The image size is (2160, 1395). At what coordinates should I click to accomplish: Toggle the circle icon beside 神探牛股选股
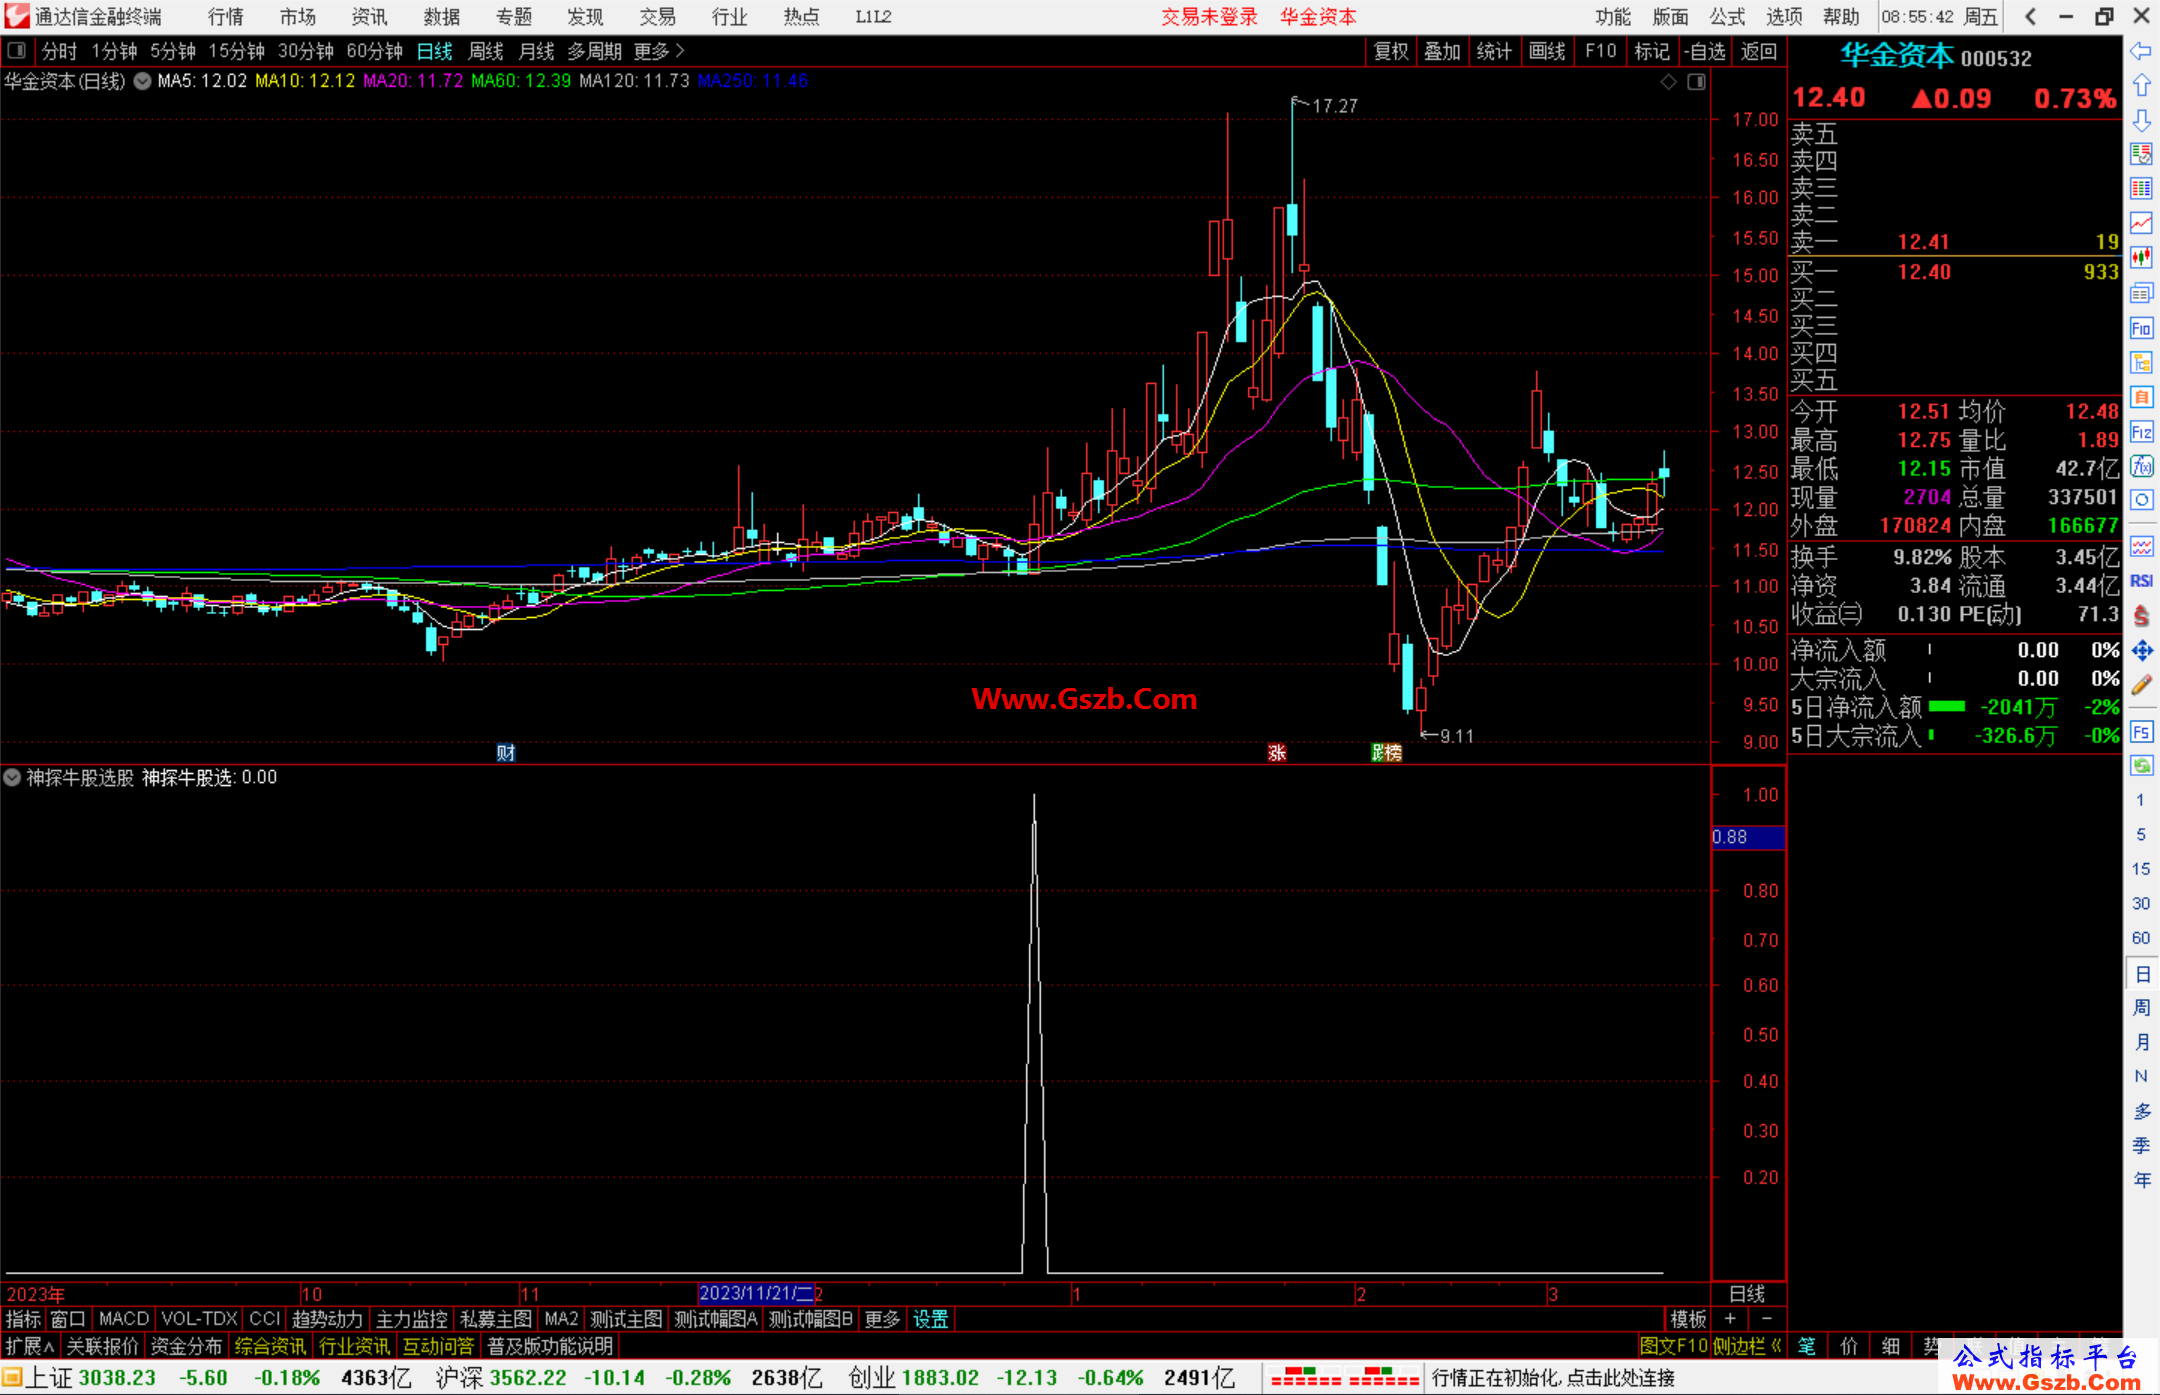(x=12, y=777)
